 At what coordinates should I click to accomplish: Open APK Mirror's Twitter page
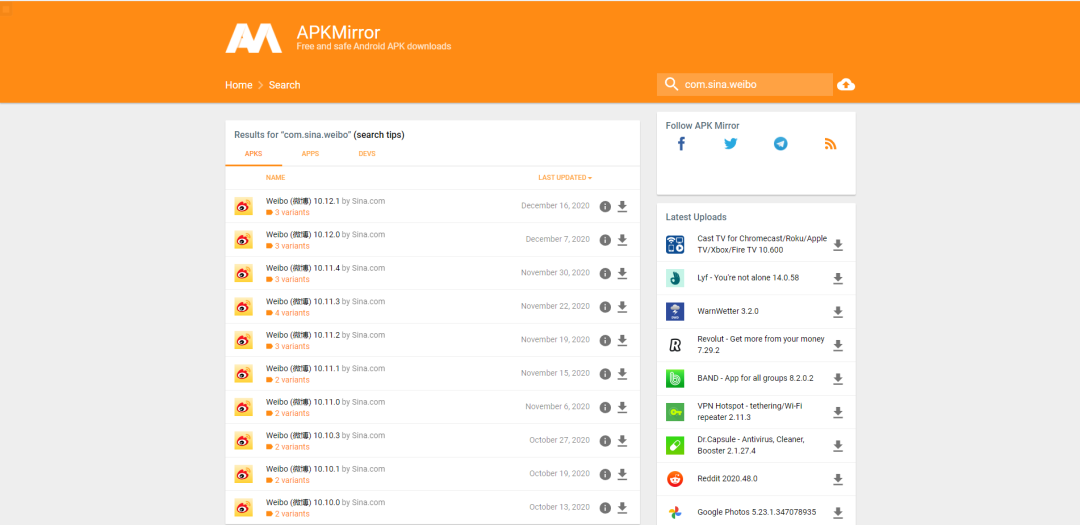(x=731, y=143)
